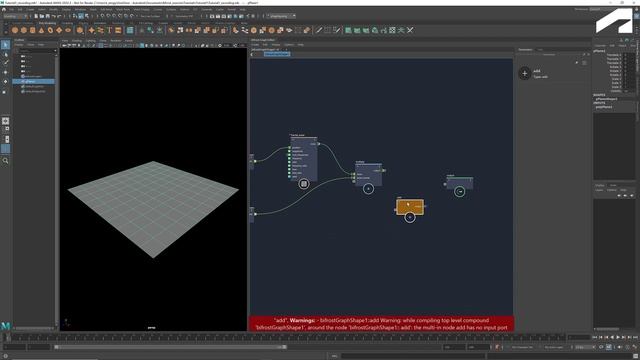
Task: Click the Open Scene icon
Action: [42, 16]
